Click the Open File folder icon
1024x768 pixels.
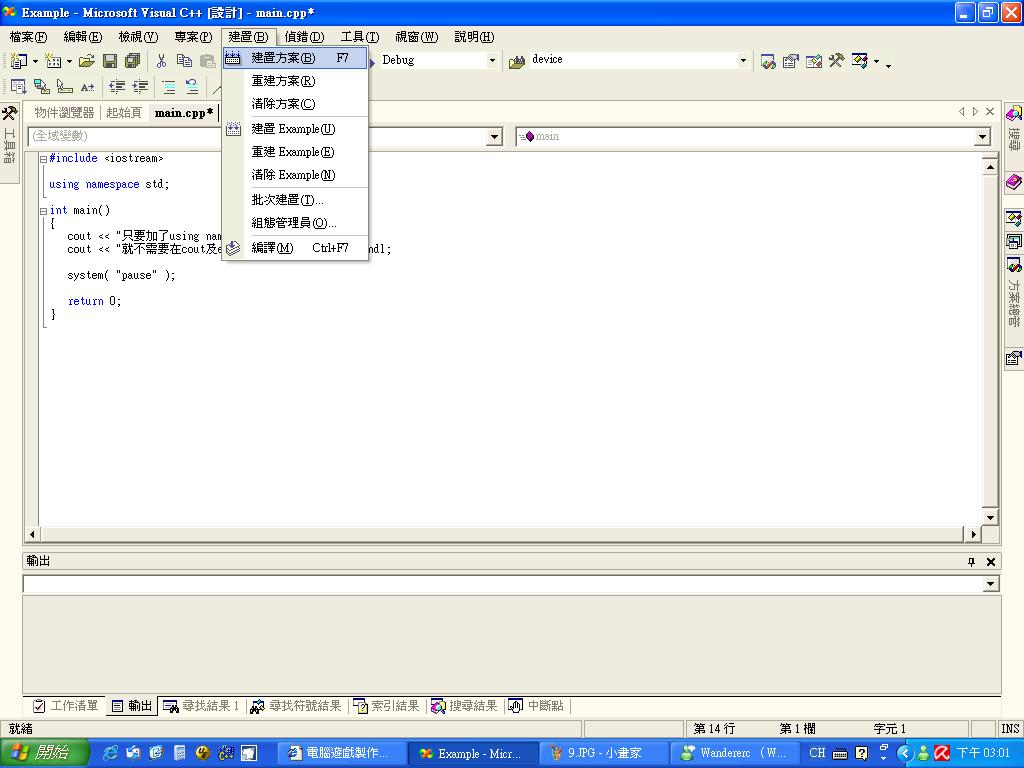(86, 61)
